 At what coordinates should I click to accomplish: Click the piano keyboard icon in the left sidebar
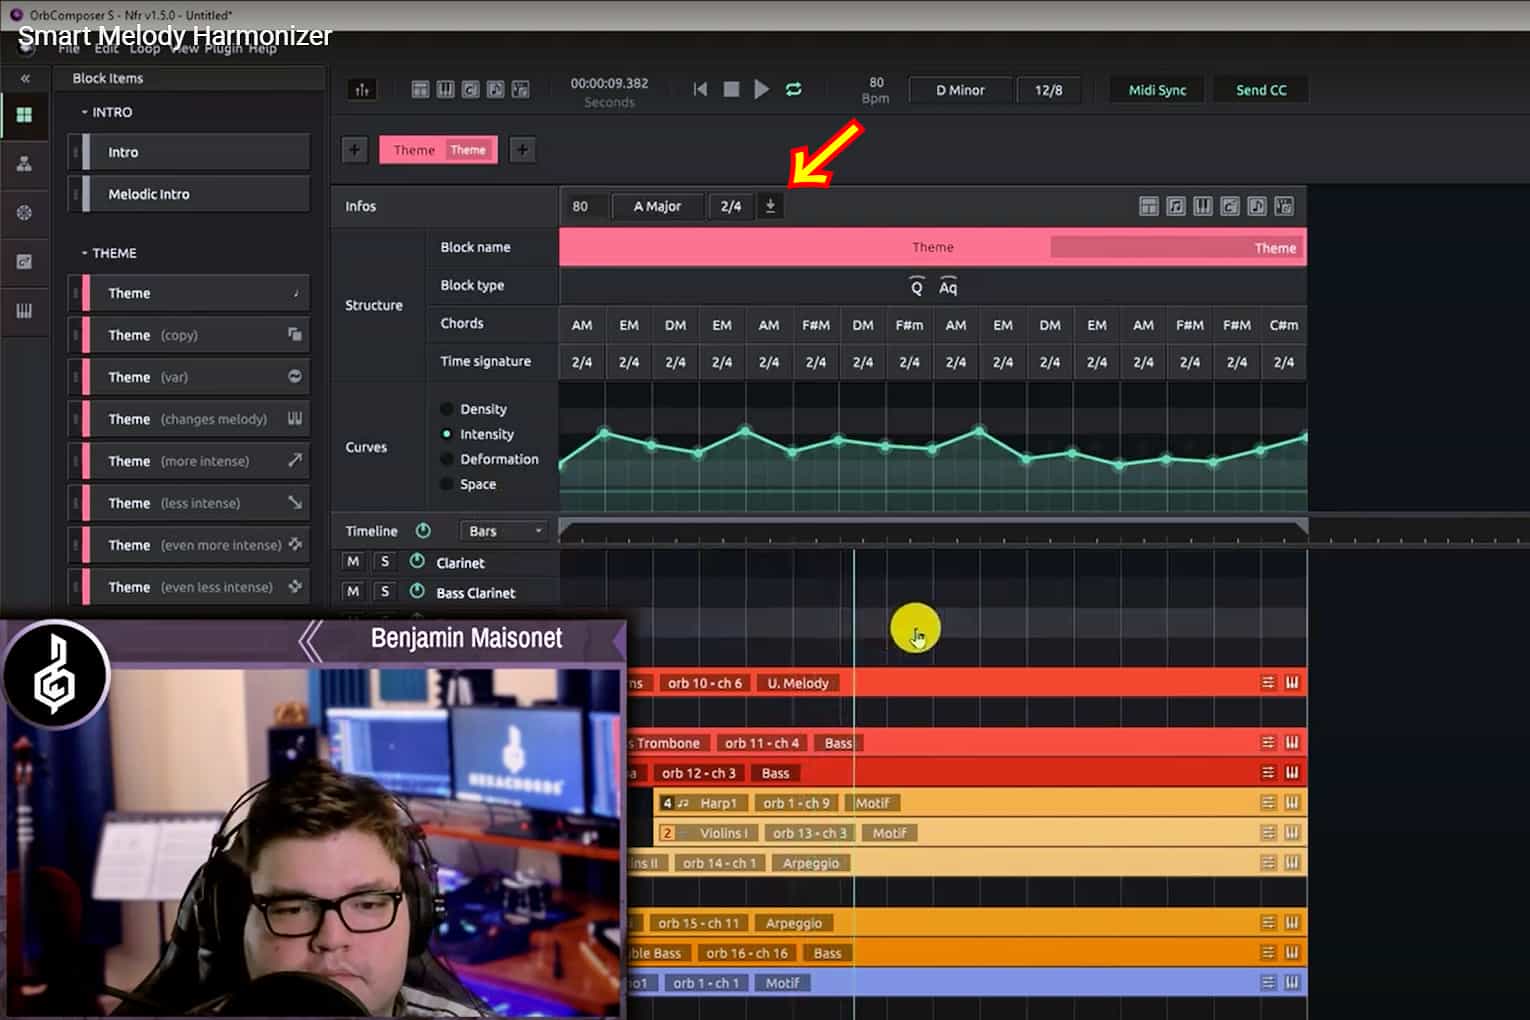coord(24,312)
